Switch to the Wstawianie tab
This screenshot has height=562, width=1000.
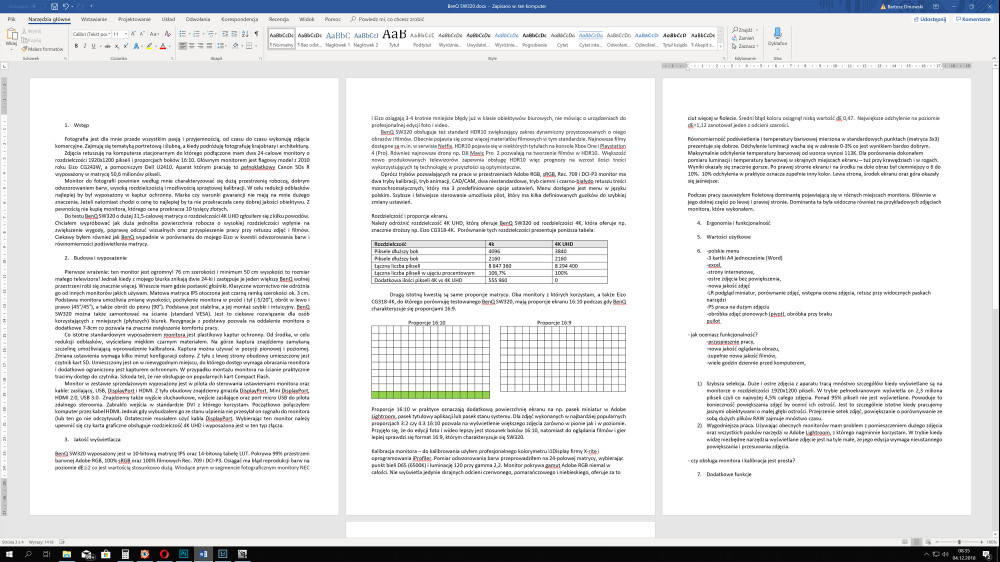[x=94, y=19]
